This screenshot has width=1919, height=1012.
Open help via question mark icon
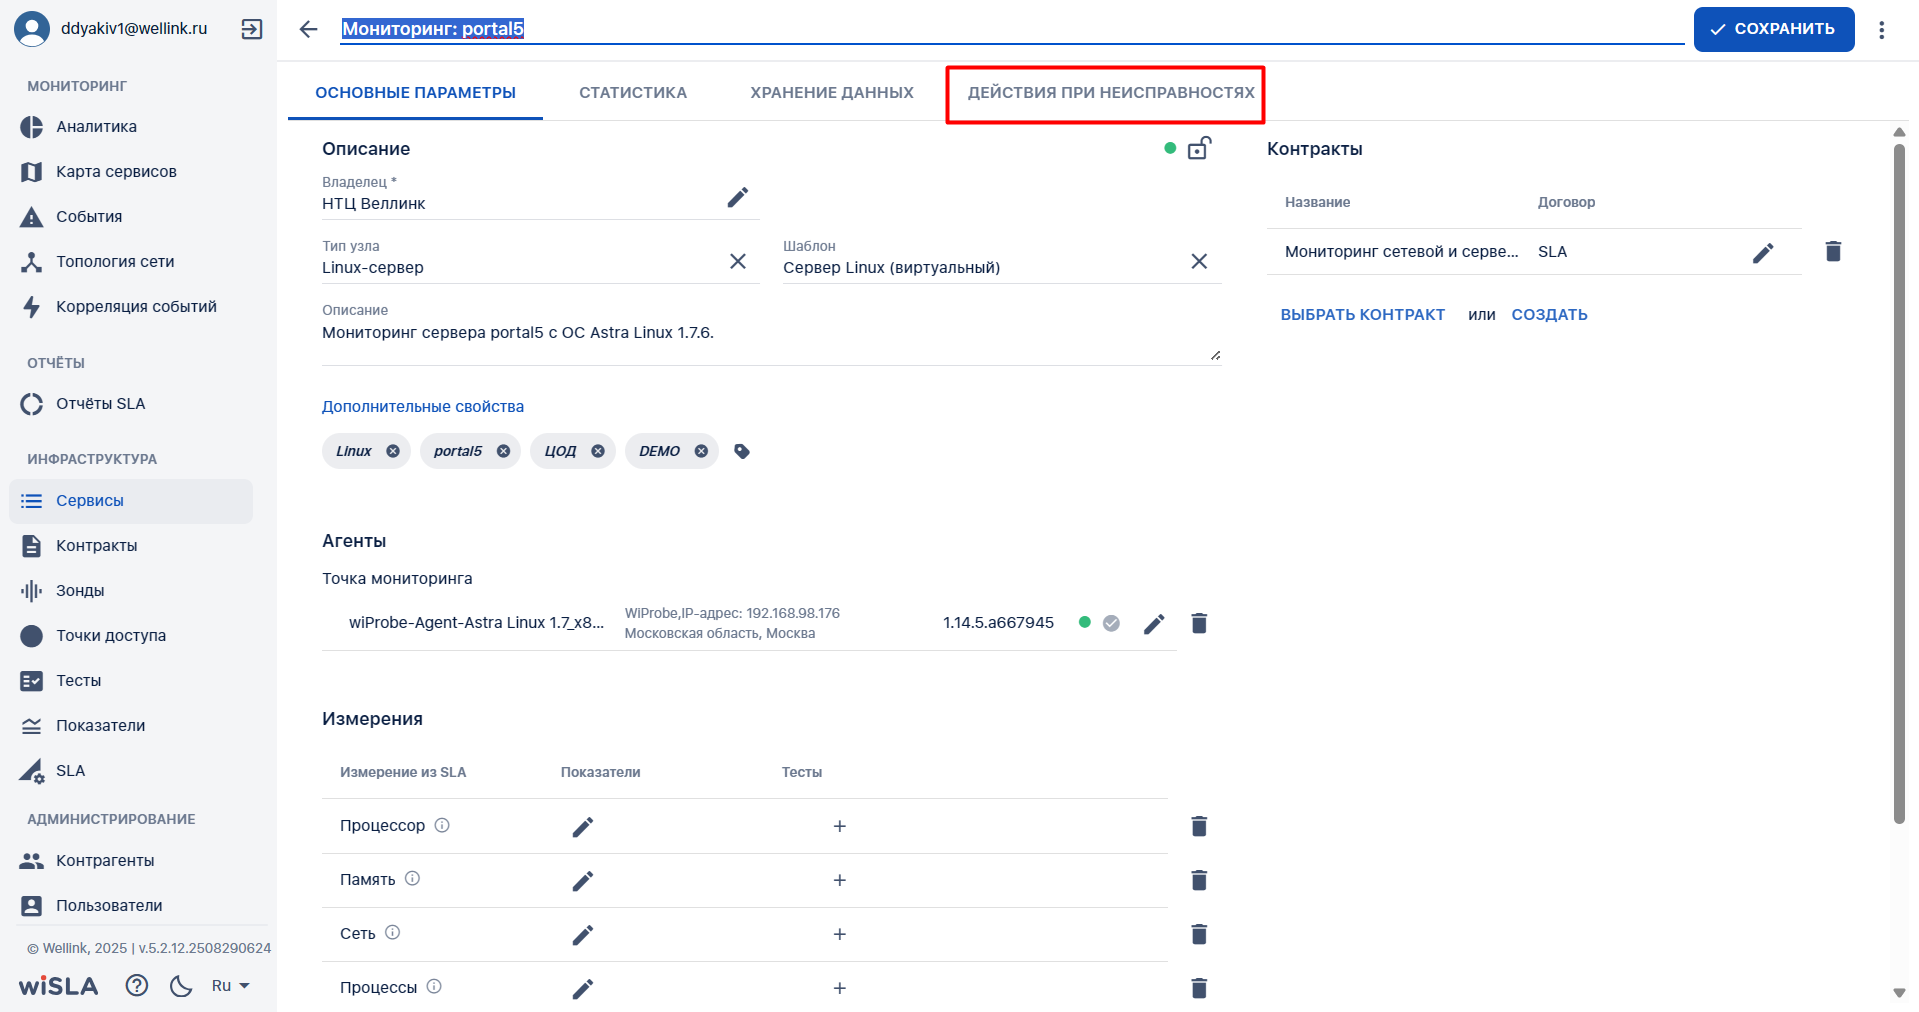point(137,986)
